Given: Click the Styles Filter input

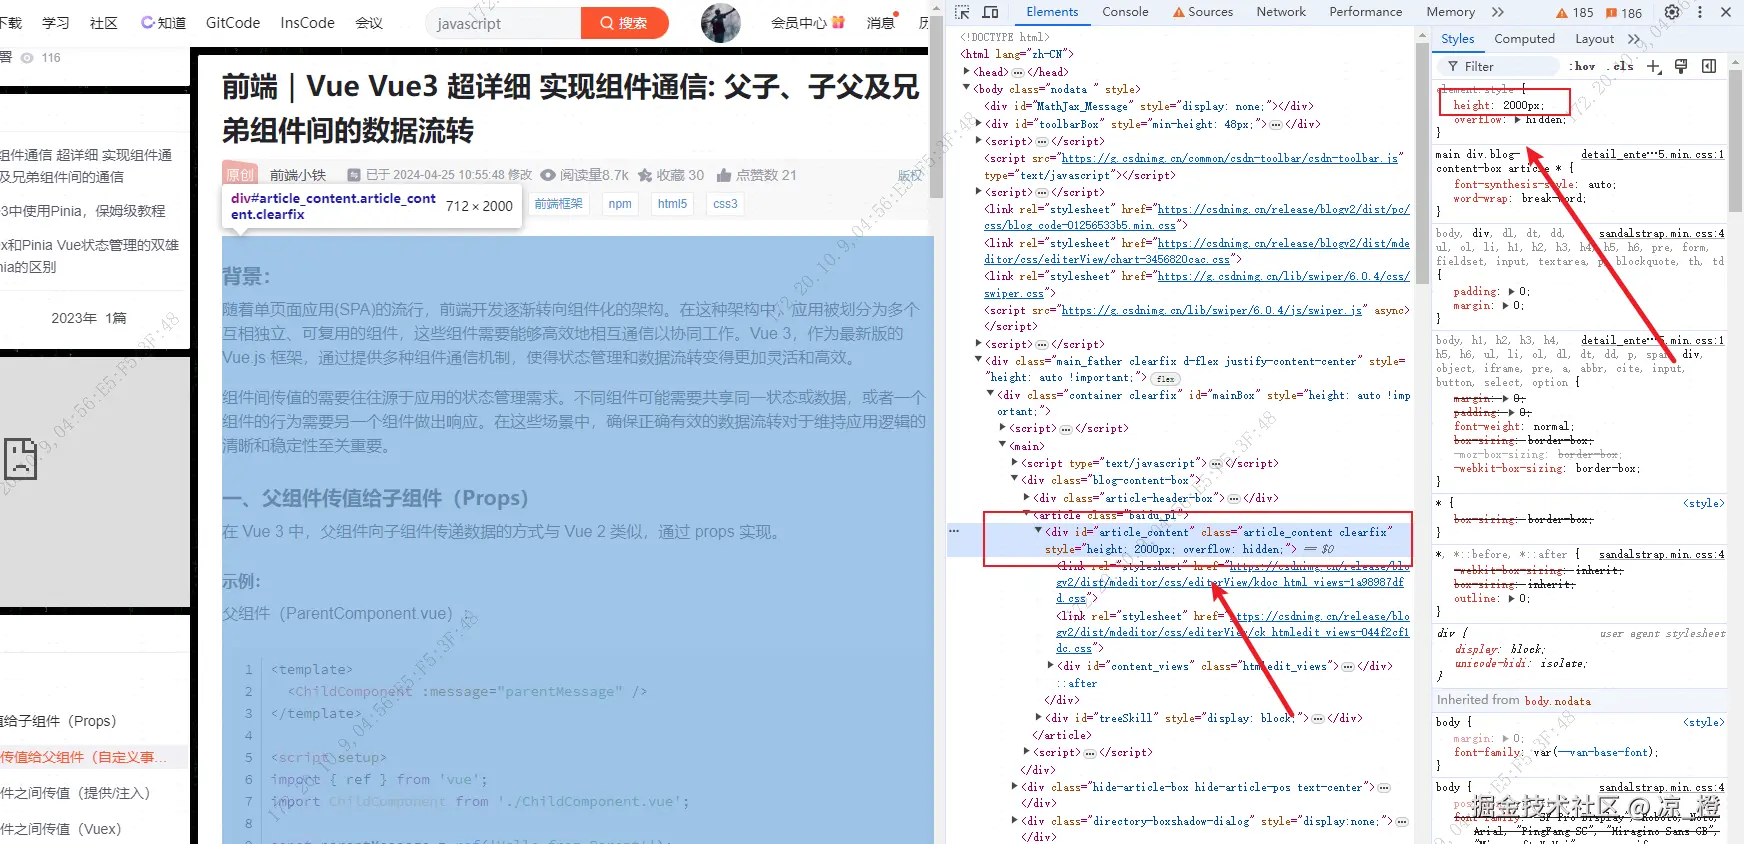Looking at the screenshot, I should point(1498,66).
